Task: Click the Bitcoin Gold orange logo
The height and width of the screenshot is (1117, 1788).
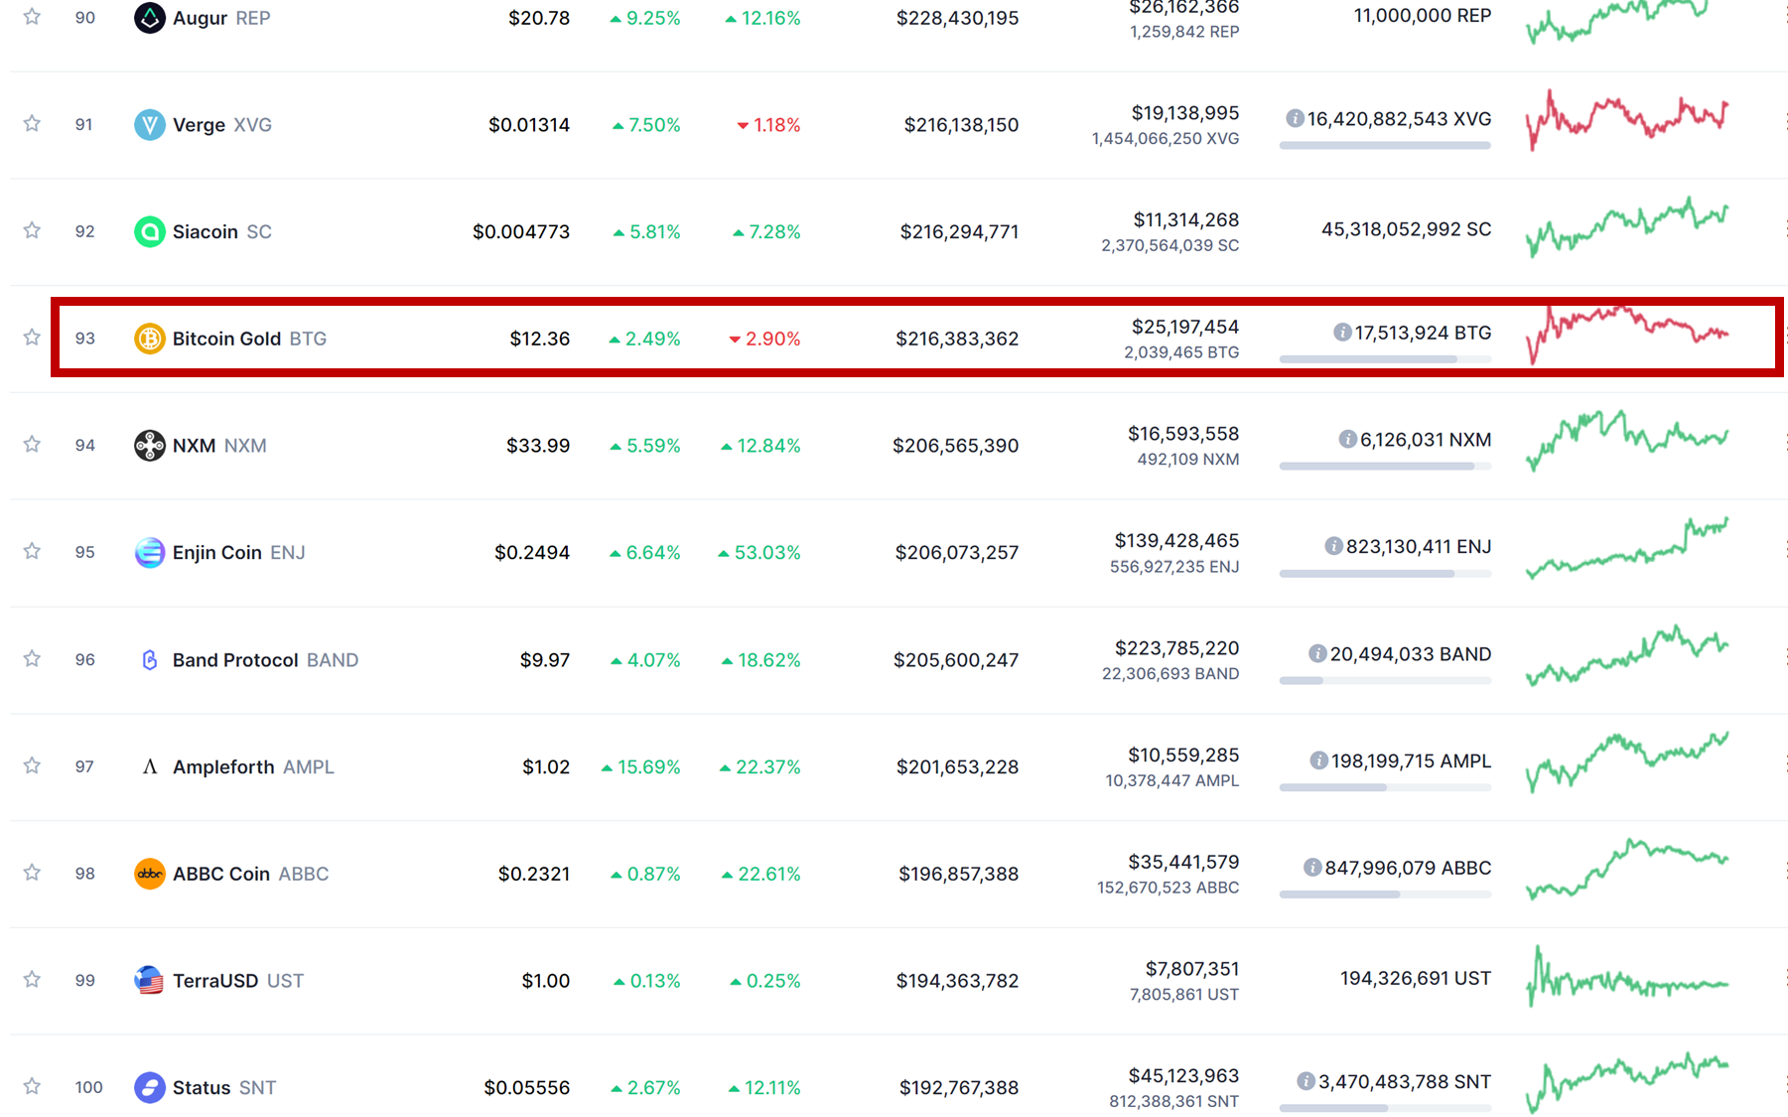Action: (x=149, y=339)
